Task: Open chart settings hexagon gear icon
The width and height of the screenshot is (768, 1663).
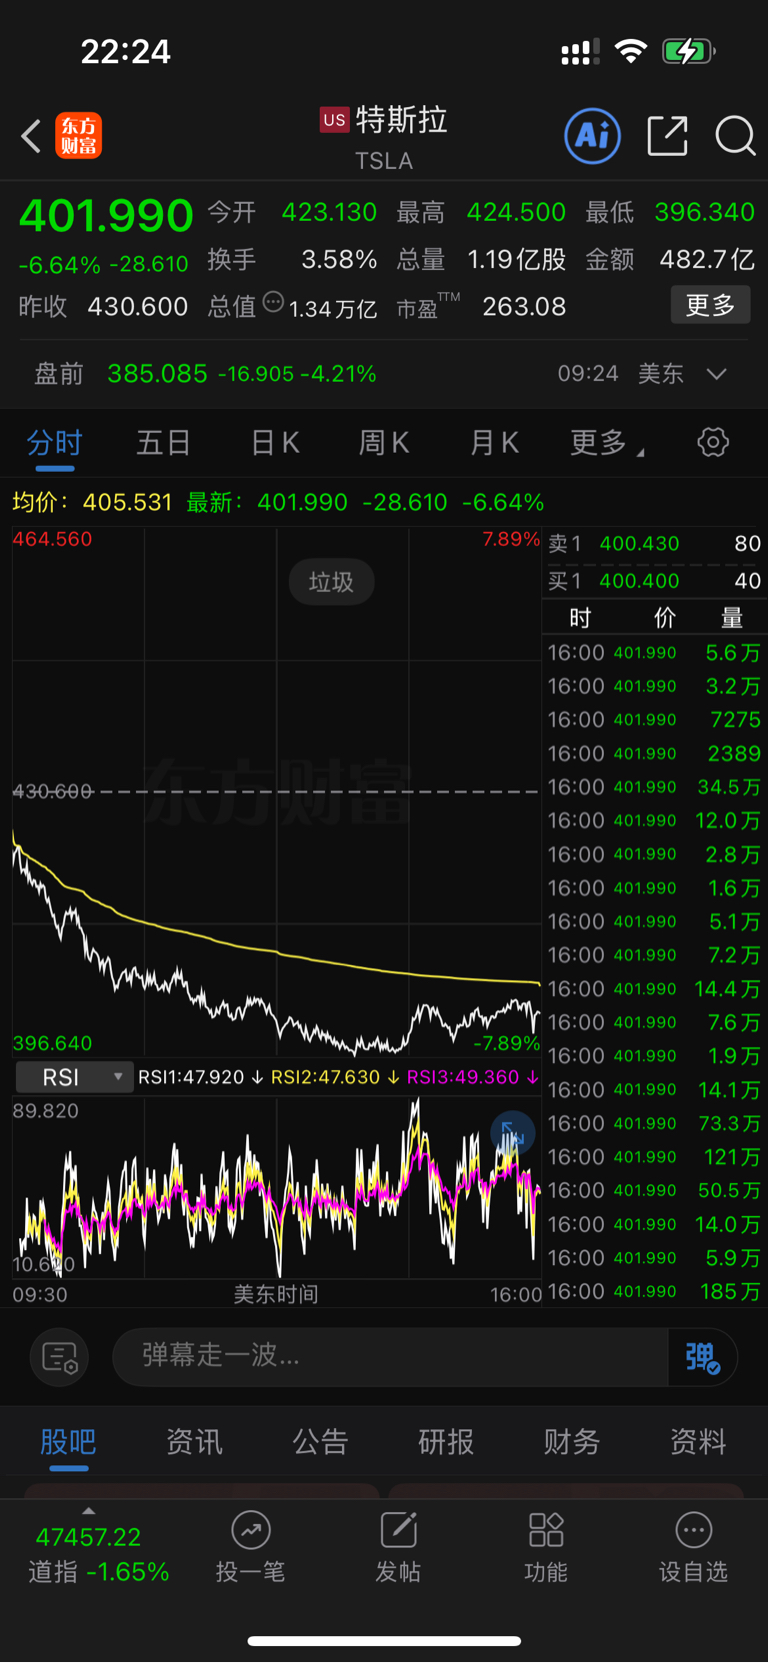Action: click(713, 442)
